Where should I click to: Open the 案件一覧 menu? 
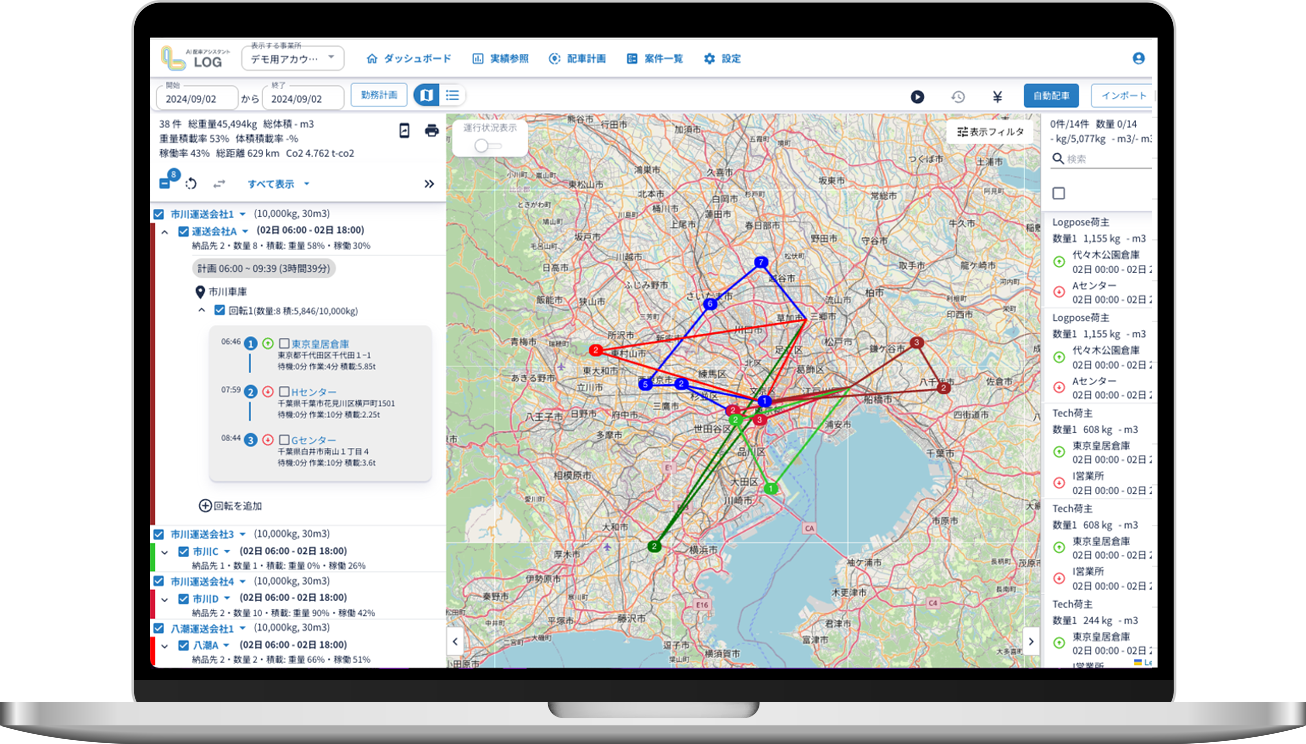[x=655, y=59]
